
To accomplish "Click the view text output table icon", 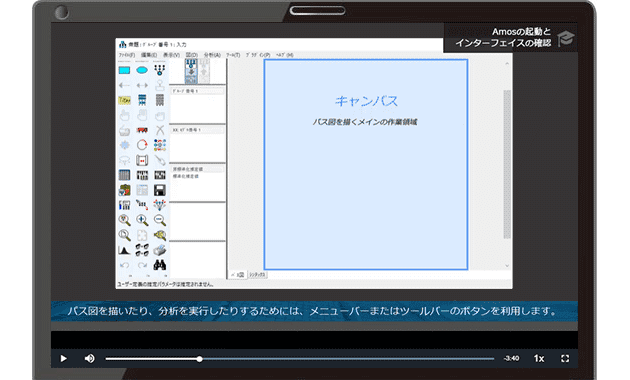I will 142,190.
